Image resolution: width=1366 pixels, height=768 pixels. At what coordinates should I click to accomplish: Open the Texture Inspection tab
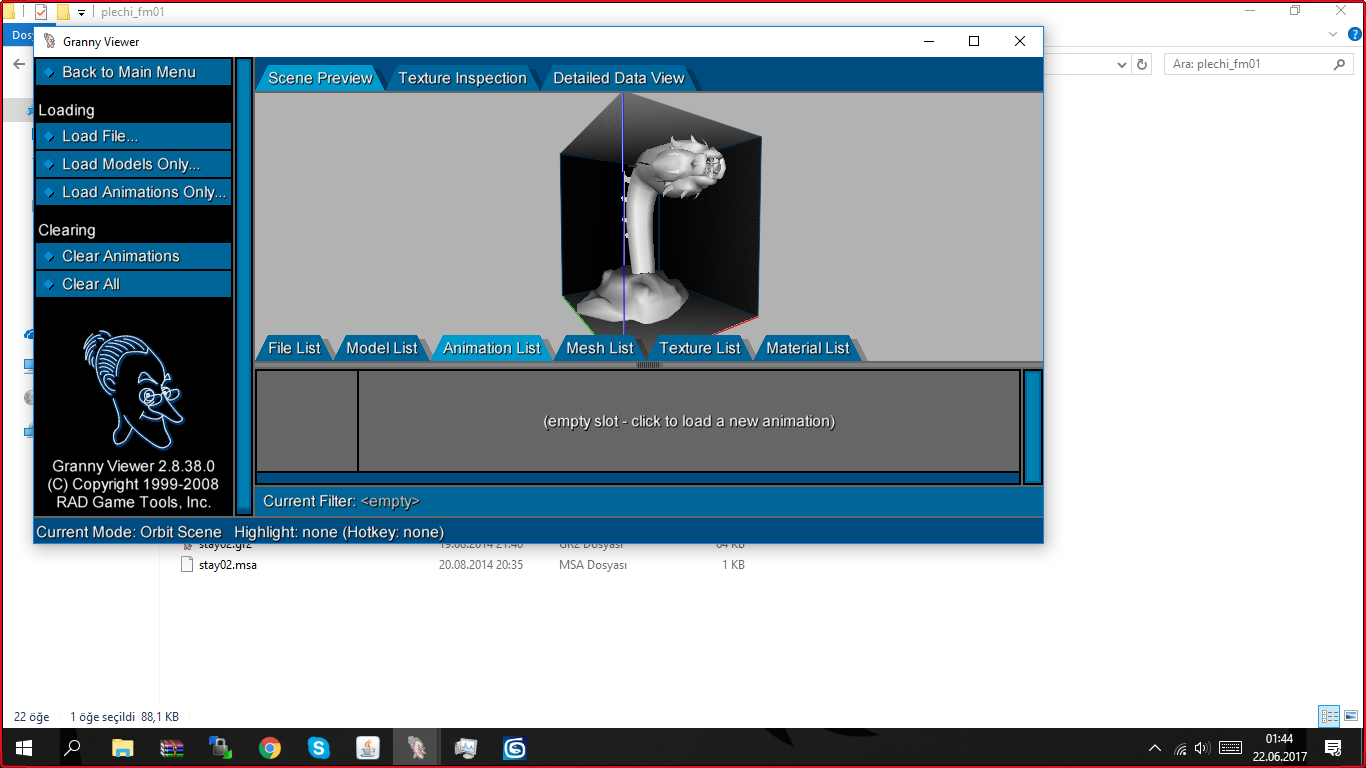click(x=462, y=78)
